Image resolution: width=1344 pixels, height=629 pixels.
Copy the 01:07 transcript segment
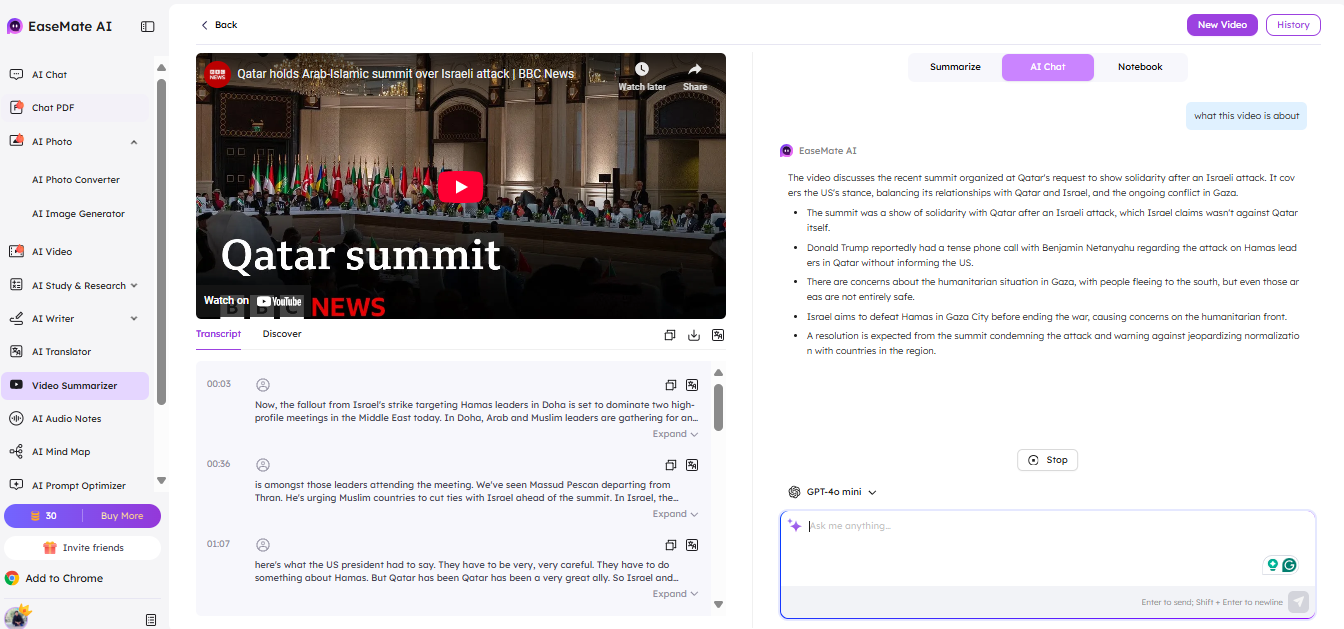click(671, 545)
